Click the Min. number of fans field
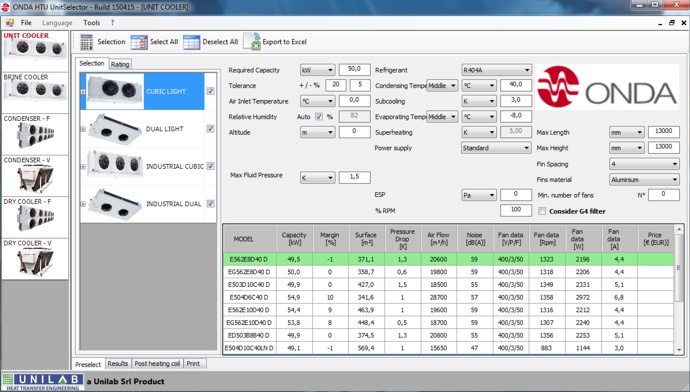Screen dimensions: 690x392 click(664, 194)
